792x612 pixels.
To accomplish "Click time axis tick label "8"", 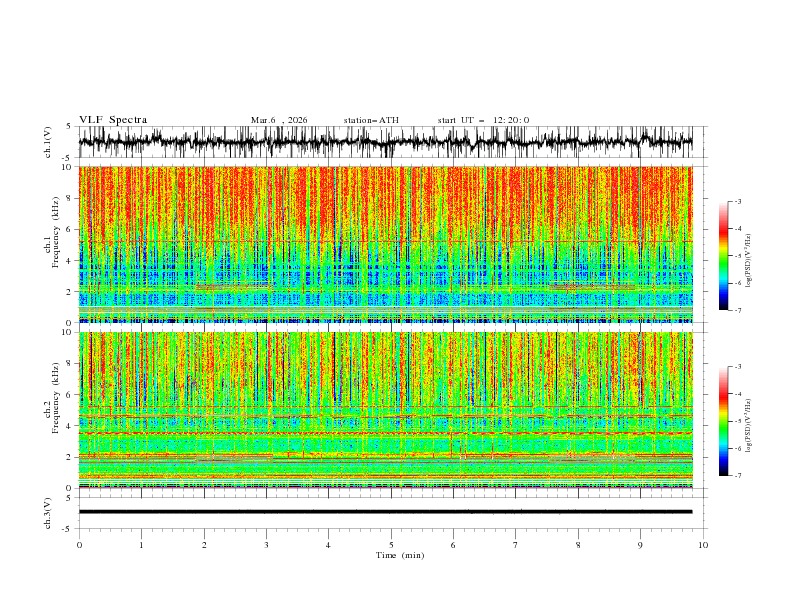I will (x=578, y=545).
